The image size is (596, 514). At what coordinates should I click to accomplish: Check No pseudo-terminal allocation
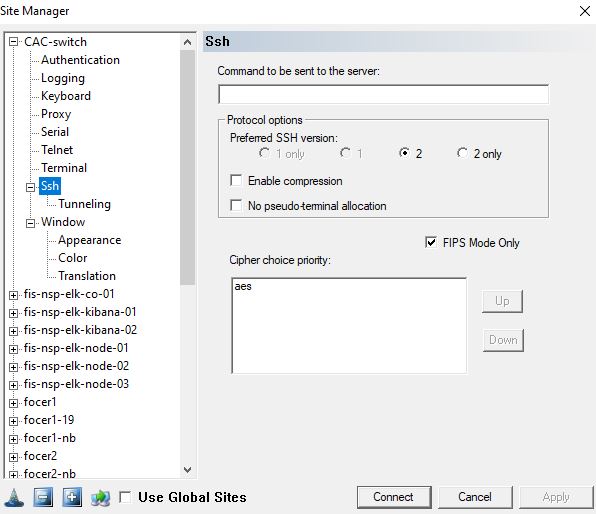click(x=236, y=205)
